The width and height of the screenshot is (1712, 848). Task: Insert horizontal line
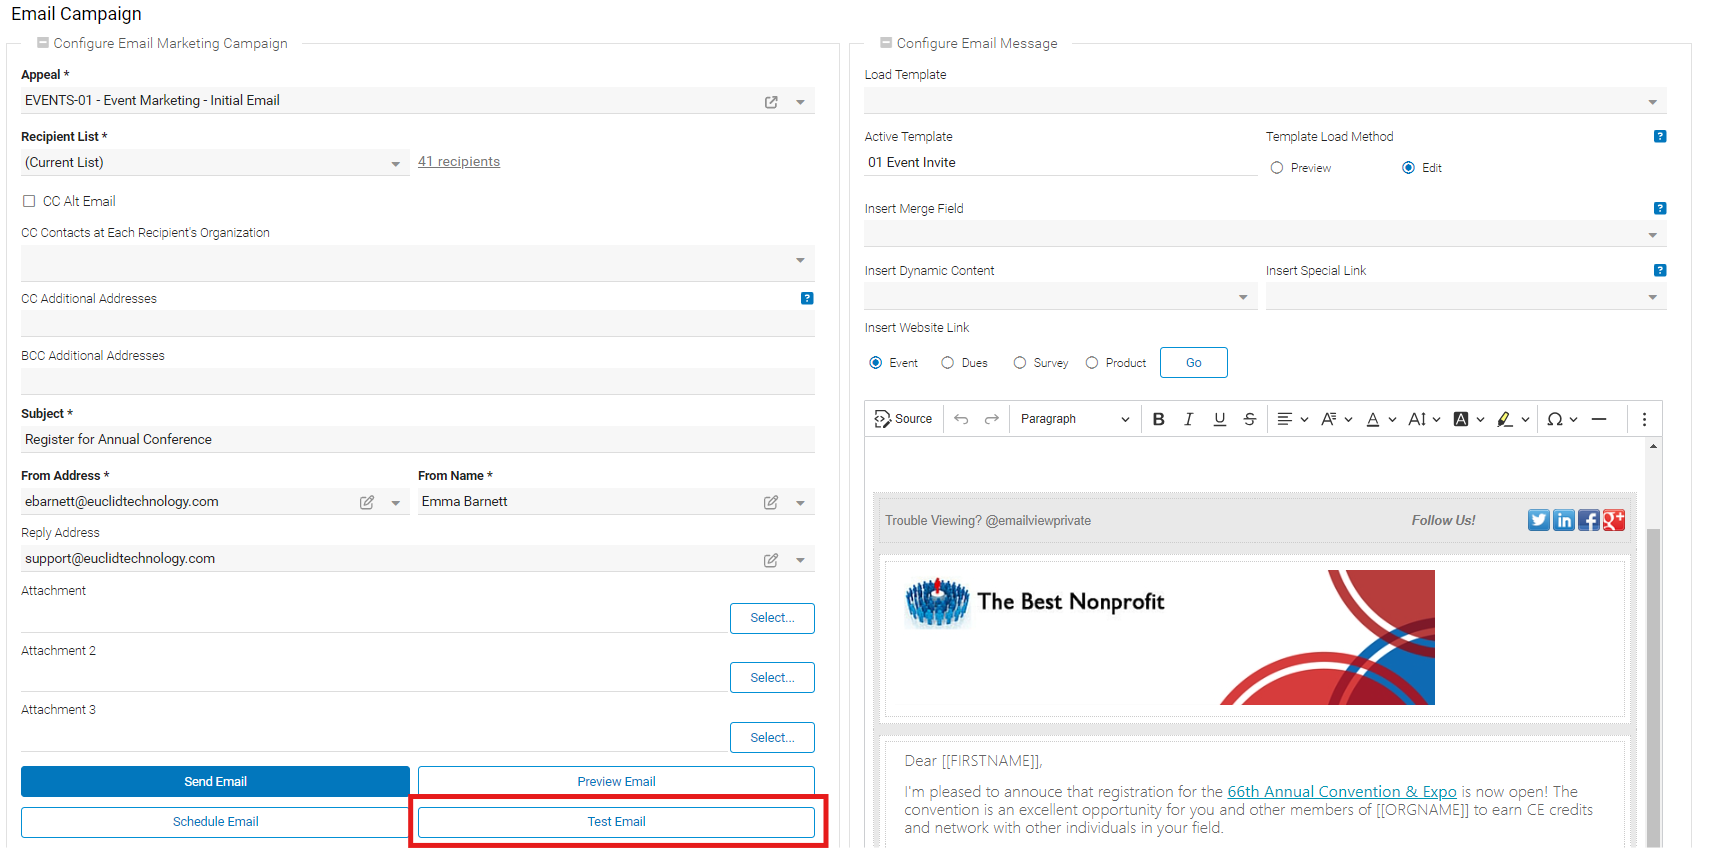coord(1599,419)
